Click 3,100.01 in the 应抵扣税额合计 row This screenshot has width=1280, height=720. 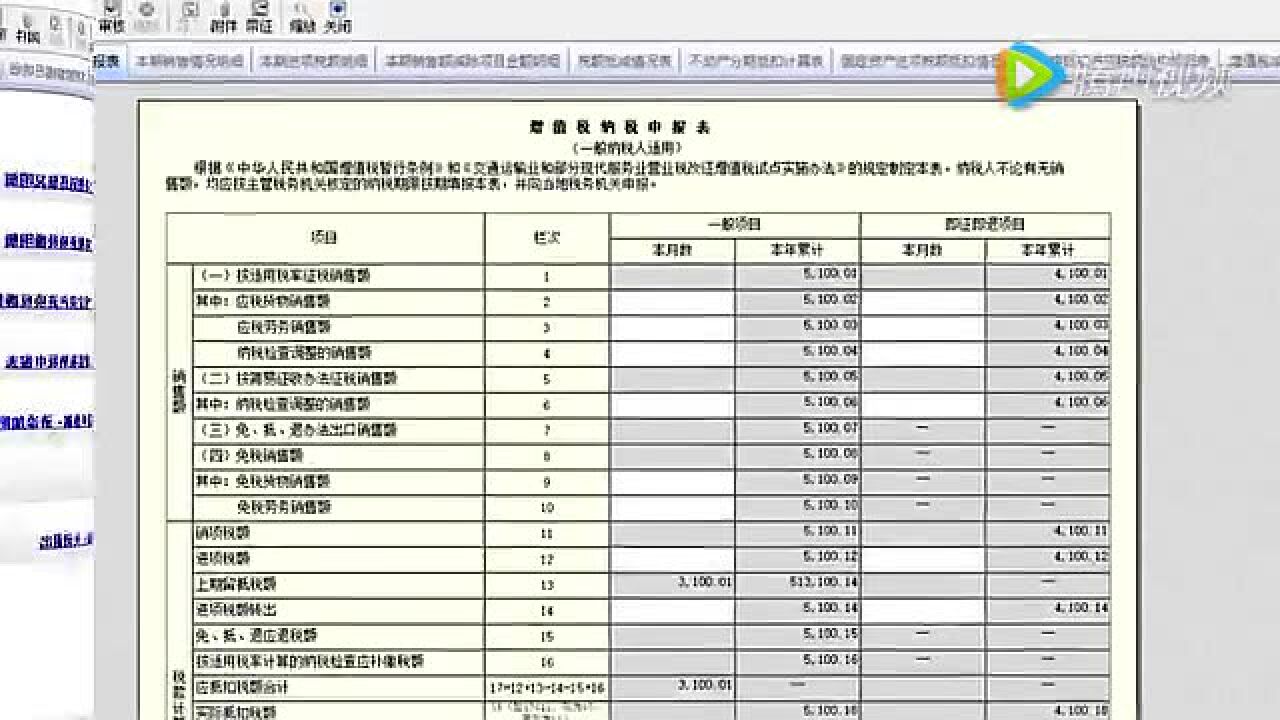click(x=704, y=685)
